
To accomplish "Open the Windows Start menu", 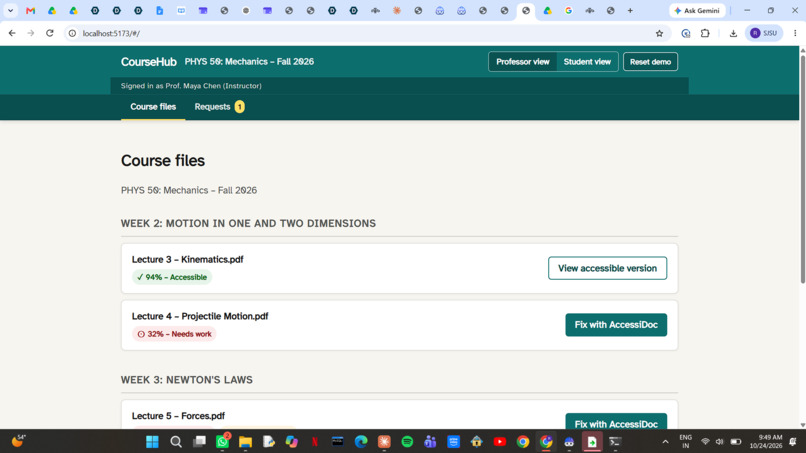I will (152, 442).
